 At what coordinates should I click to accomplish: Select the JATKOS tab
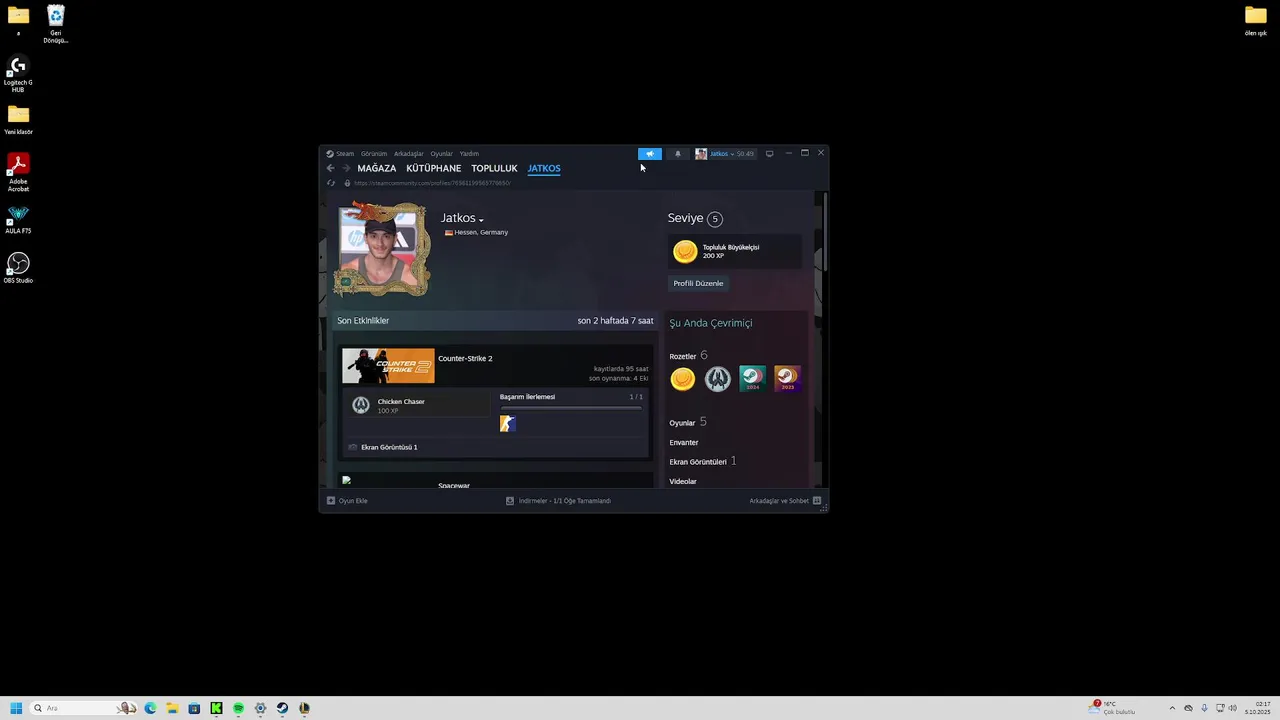click(544, 168)
